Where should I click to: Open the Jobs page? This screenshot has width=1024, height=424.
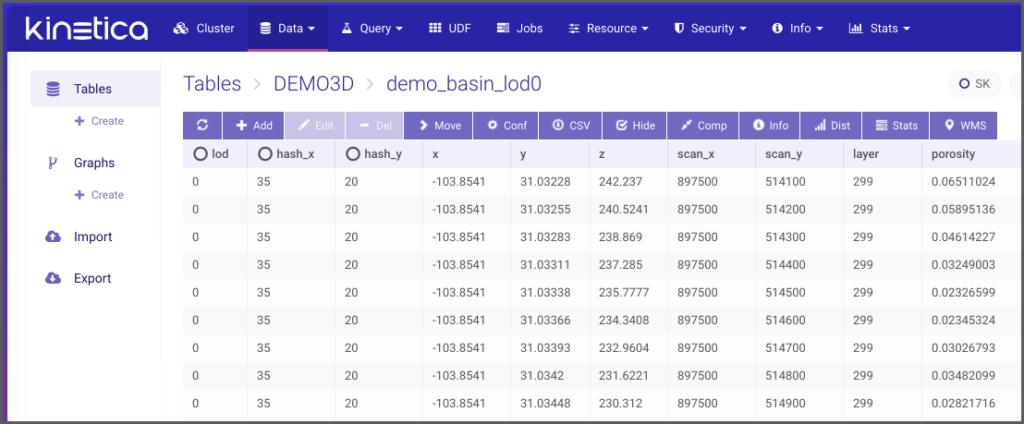pos(519,29)
